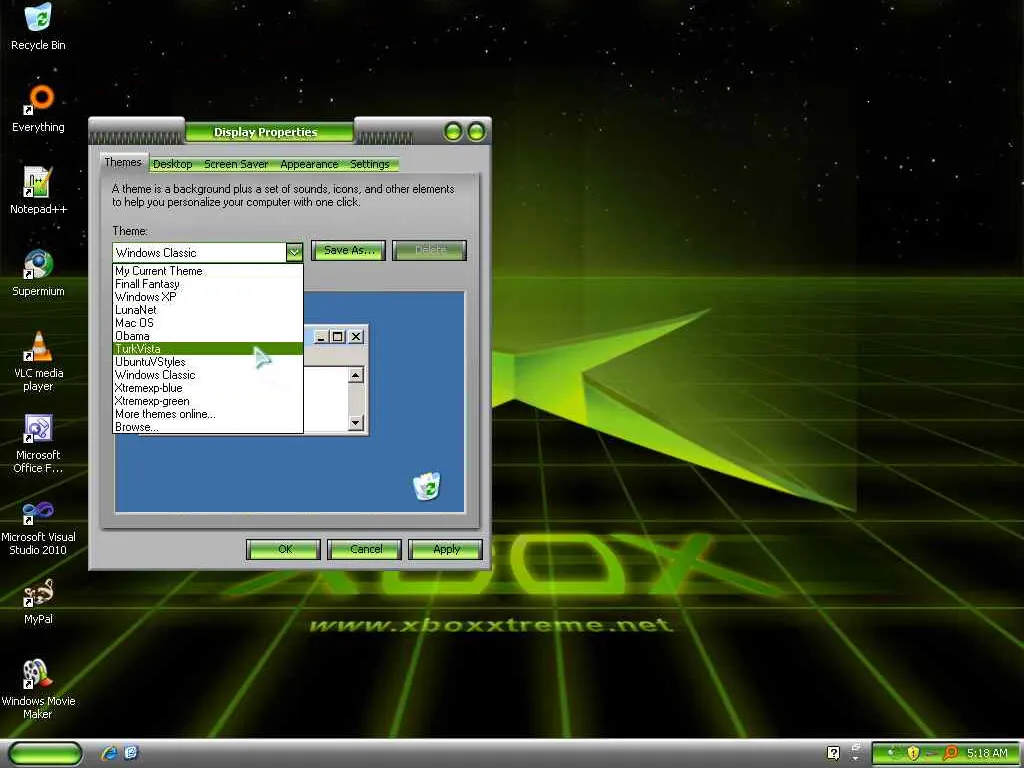Open the Appearance tab
Image resolution: width=1024 pixels, height=768 pixels.
(309, 164)
